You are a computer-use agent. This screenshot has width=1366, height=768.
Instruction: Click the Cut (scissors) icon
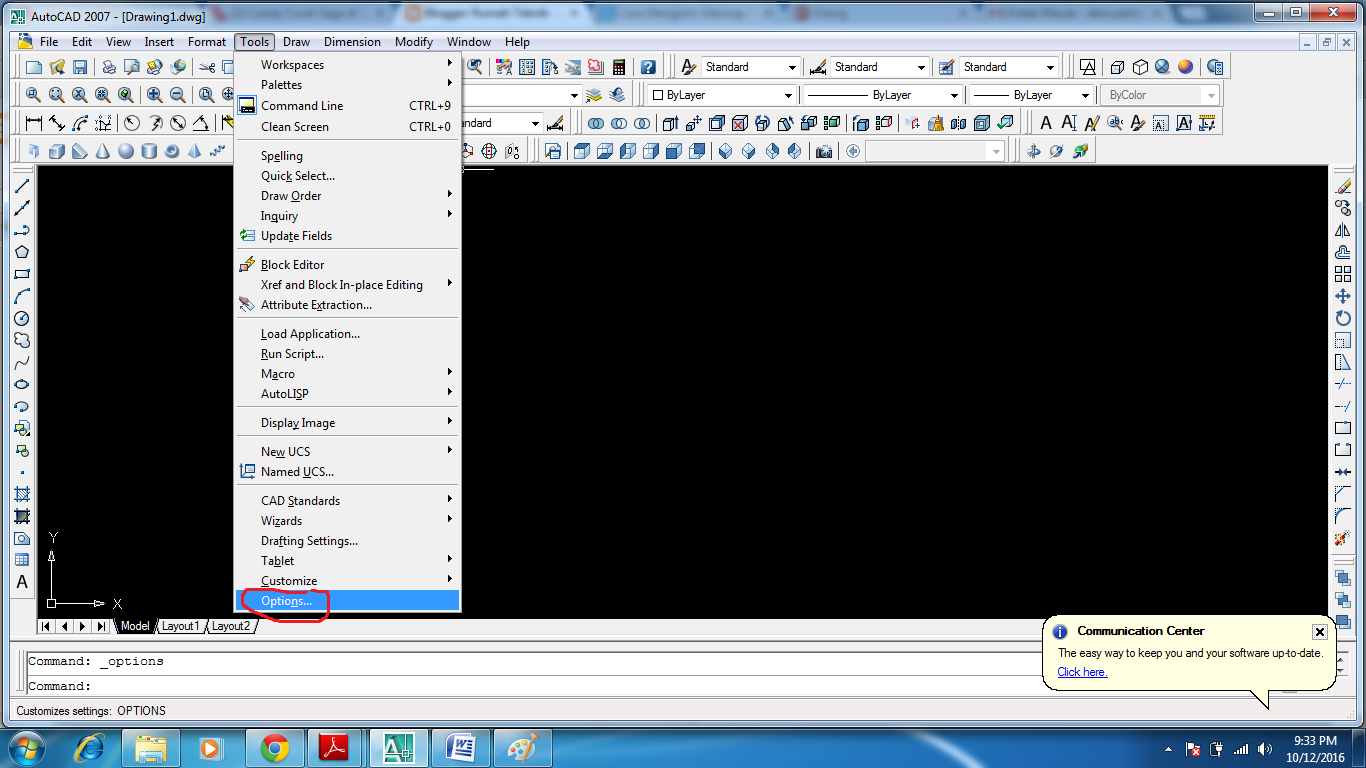coord(207,67)
